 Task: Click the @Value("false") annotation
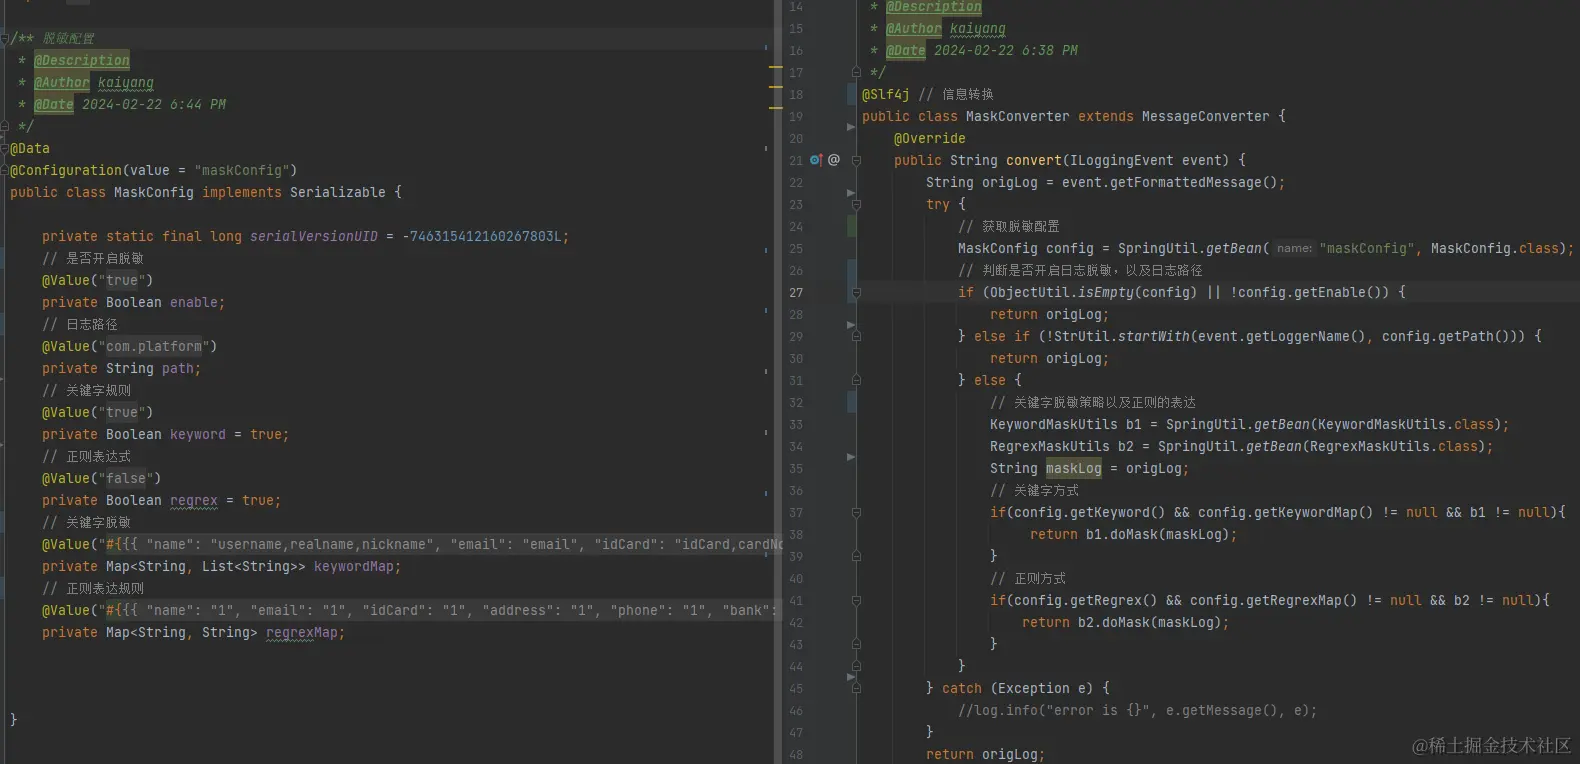click(x=102, y=478)
